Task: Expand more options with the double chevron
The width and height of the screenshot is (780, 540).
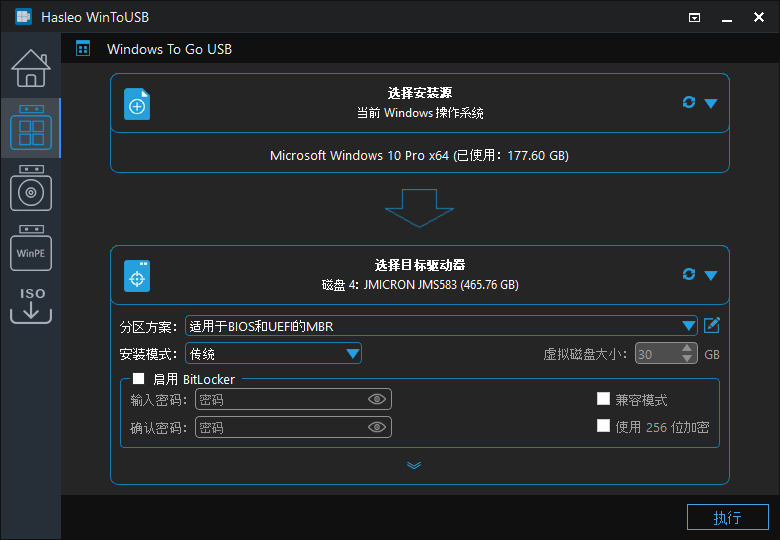Action: coord(414,465)
